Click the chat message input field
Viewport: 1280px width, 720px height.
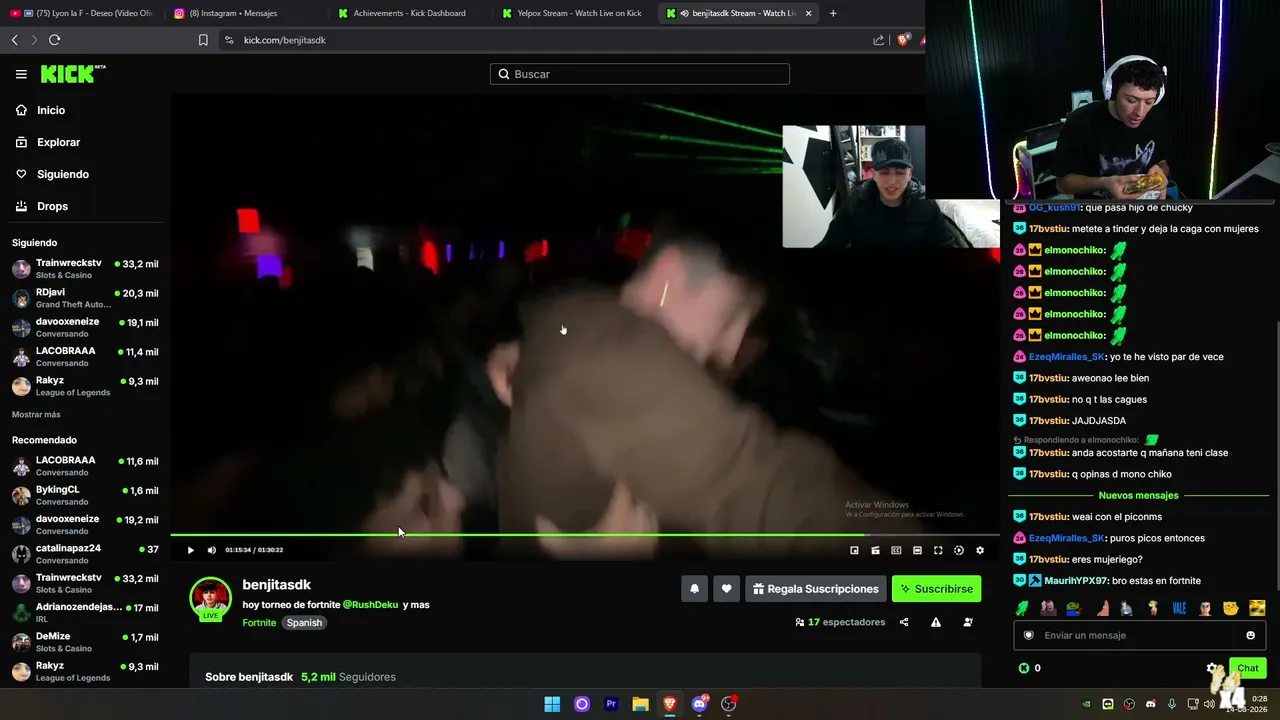coord(1139,635)
